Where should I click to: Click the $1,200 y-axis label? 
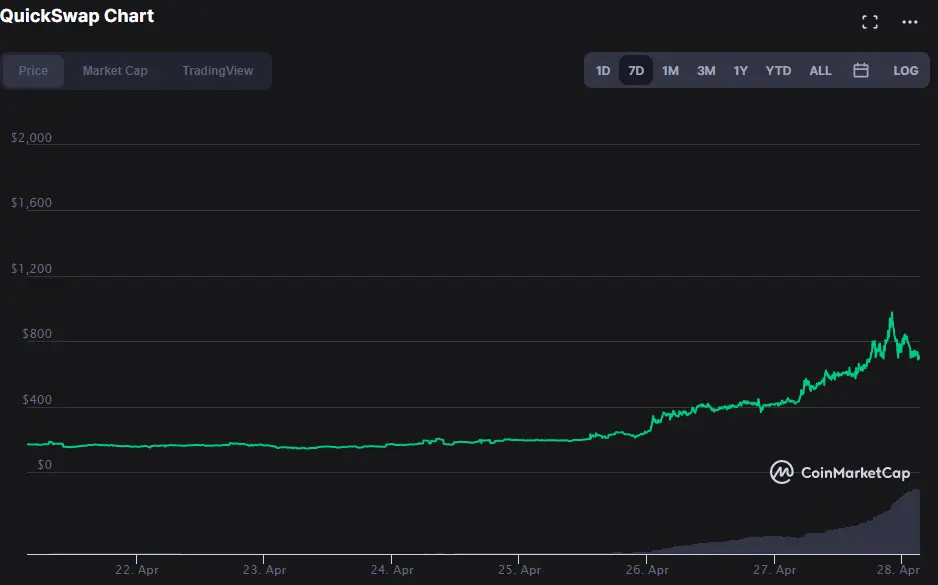pyautogui.click(x=31, y=269)
